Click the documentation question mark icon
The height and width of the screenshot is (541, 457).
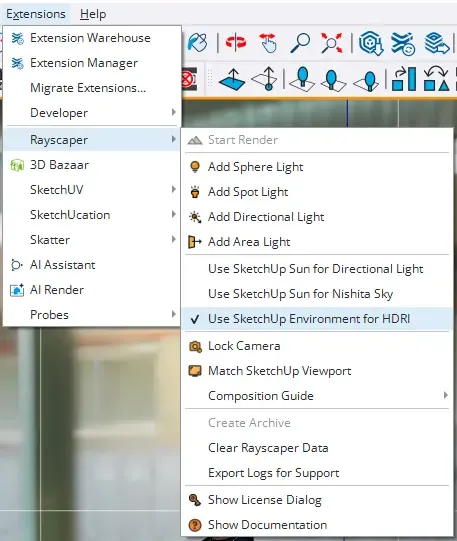(x=195, y=525)
